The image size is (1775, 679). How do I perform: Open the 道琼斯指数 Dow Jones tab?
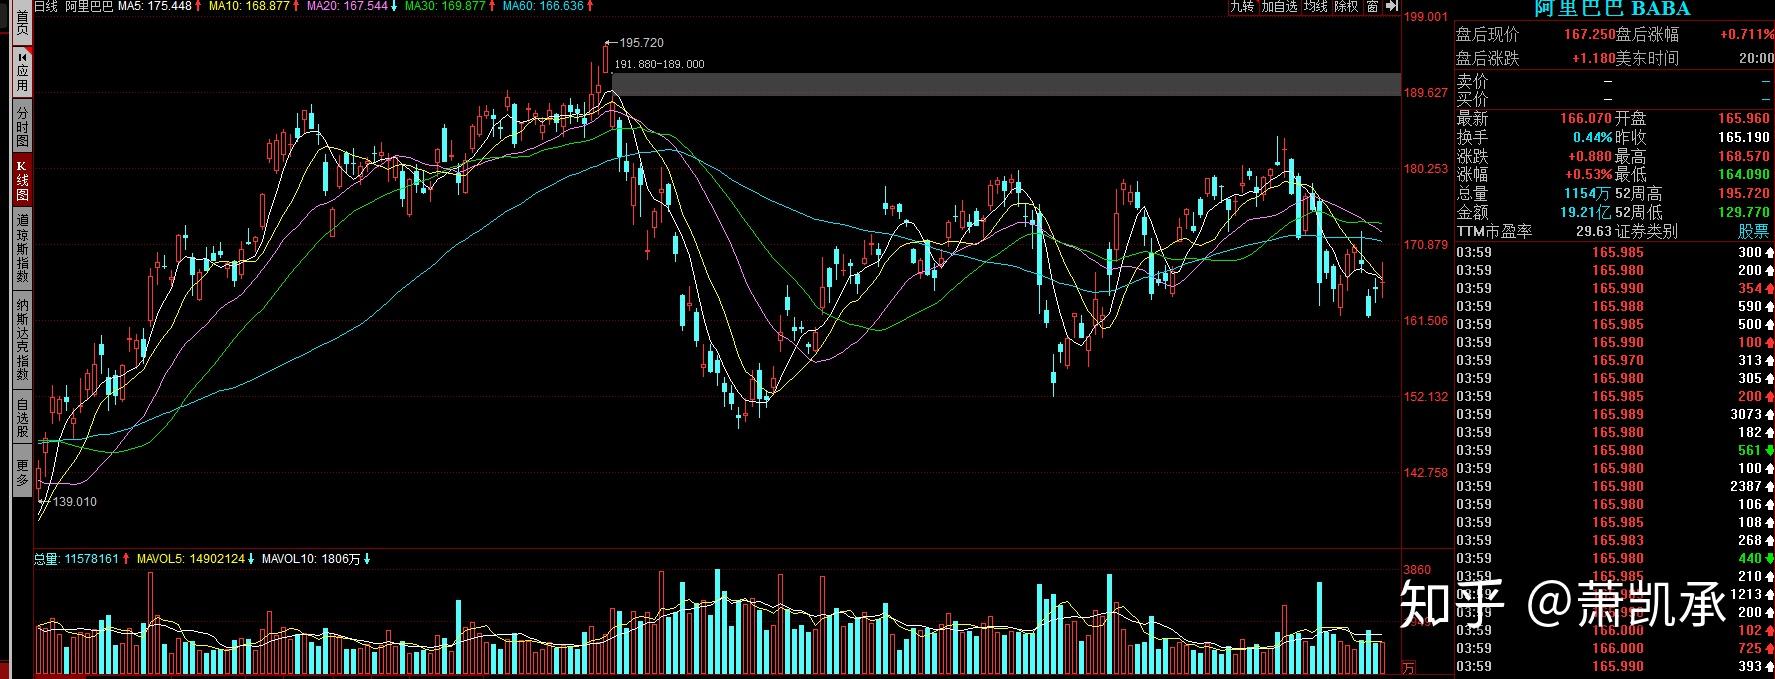coord(22,247)
